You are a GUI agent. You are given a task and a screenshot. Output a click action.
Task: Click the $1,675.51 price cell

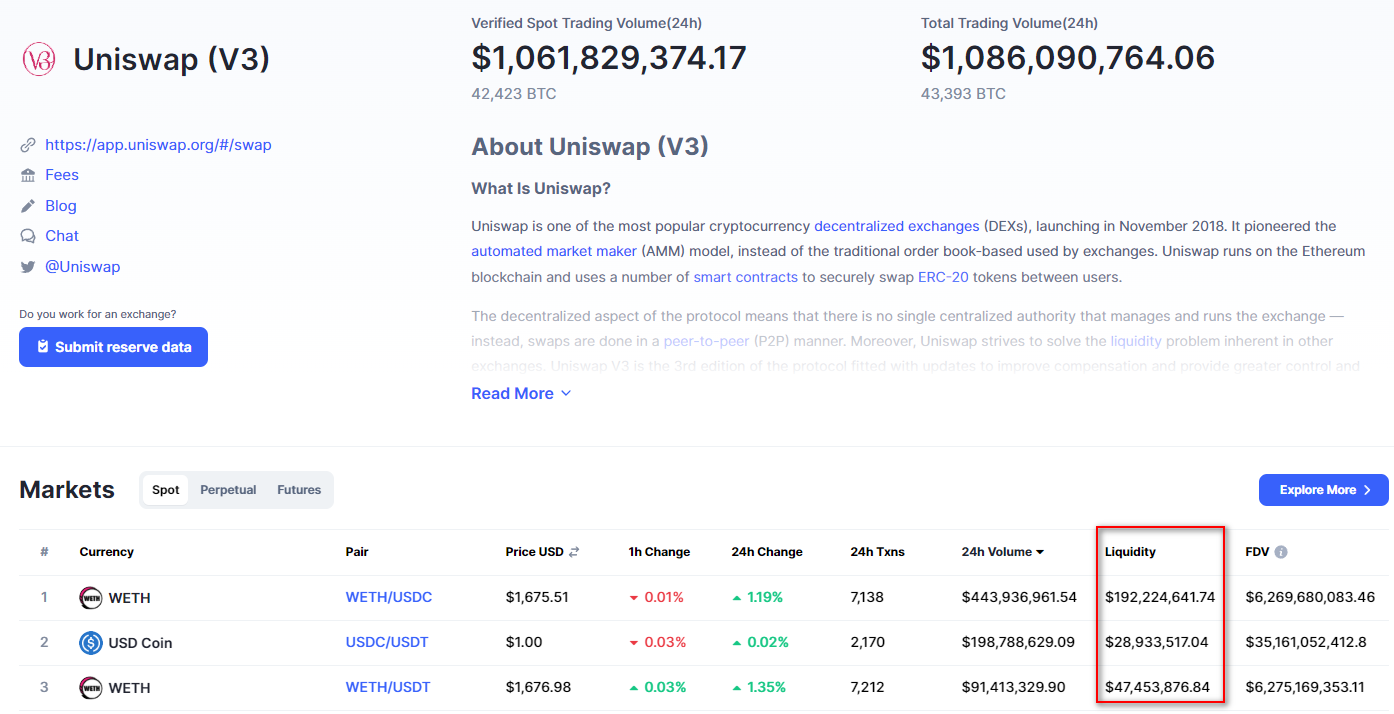(x=537, y=598)
